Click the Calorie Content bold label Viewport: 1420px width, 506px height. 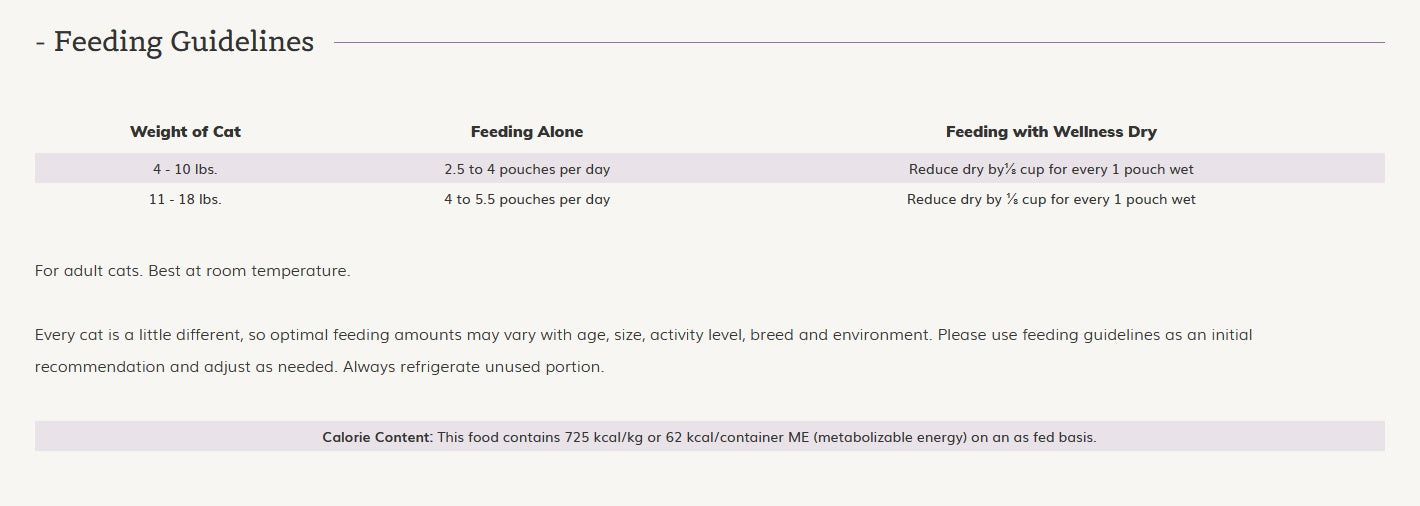[378, 438]
